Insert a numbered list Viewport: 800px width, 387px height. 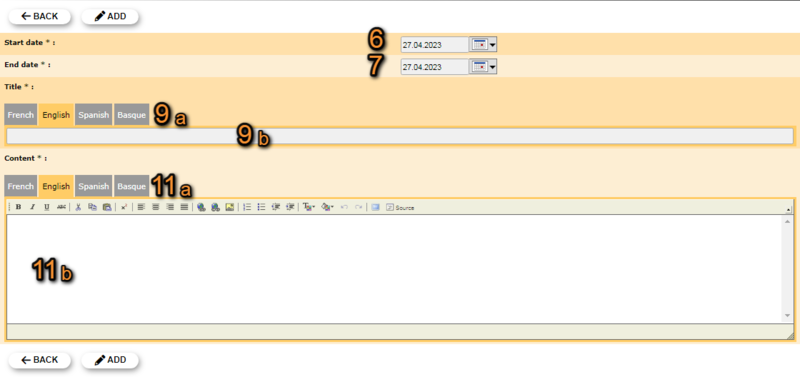(x=247, y=207)
